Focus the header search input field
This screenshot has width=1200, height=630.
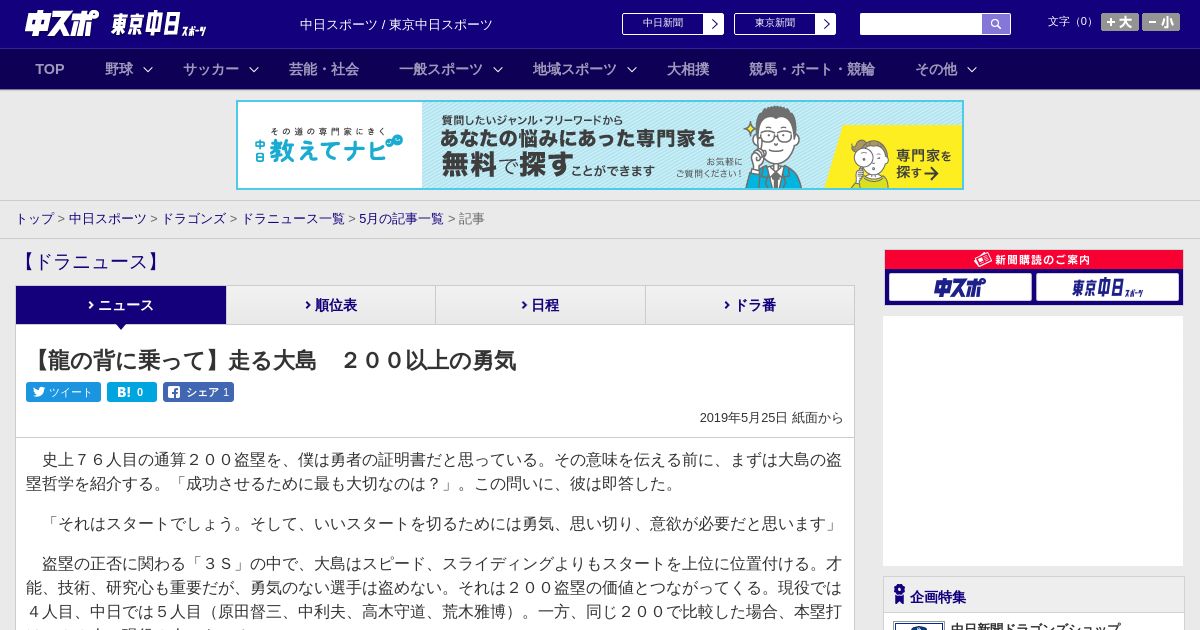pyautogui.click(x=921, y=24)
